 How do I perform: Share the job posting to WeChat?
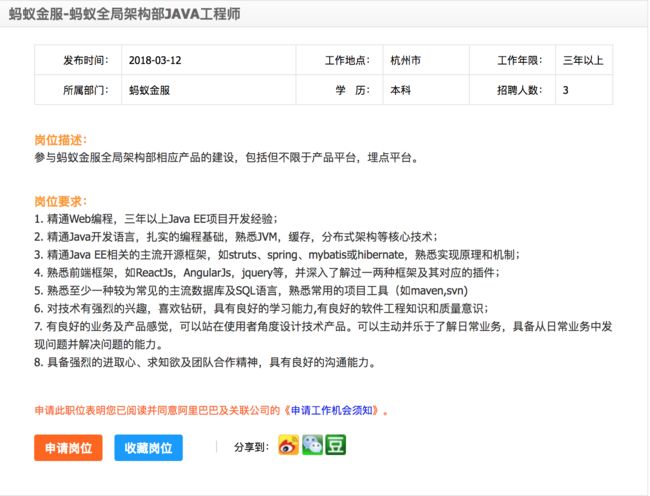[312, 445]
